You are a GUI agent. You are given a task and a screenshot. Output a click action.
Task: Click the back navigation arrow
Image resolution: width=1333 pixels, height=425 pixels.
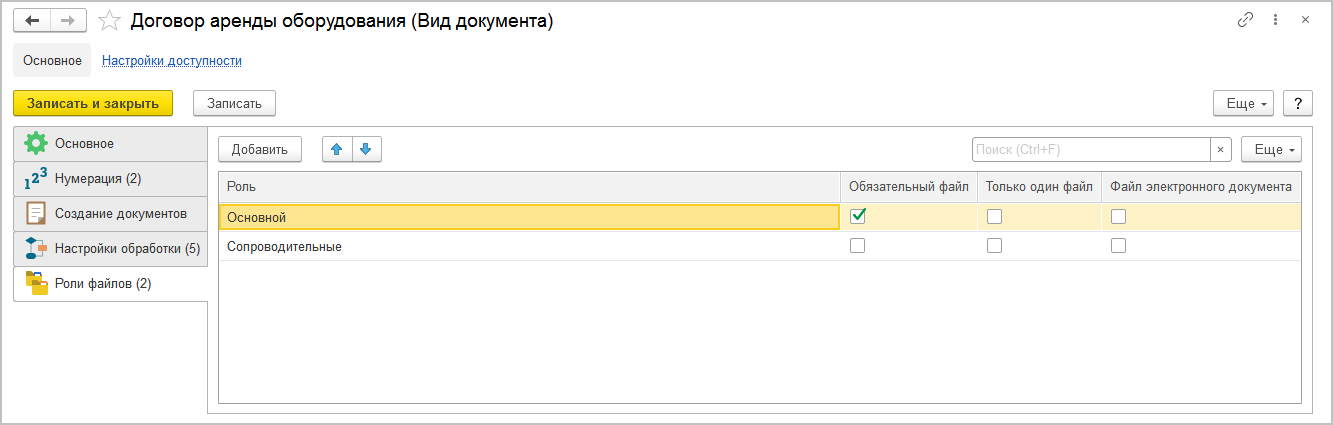[x=32, y=20]
